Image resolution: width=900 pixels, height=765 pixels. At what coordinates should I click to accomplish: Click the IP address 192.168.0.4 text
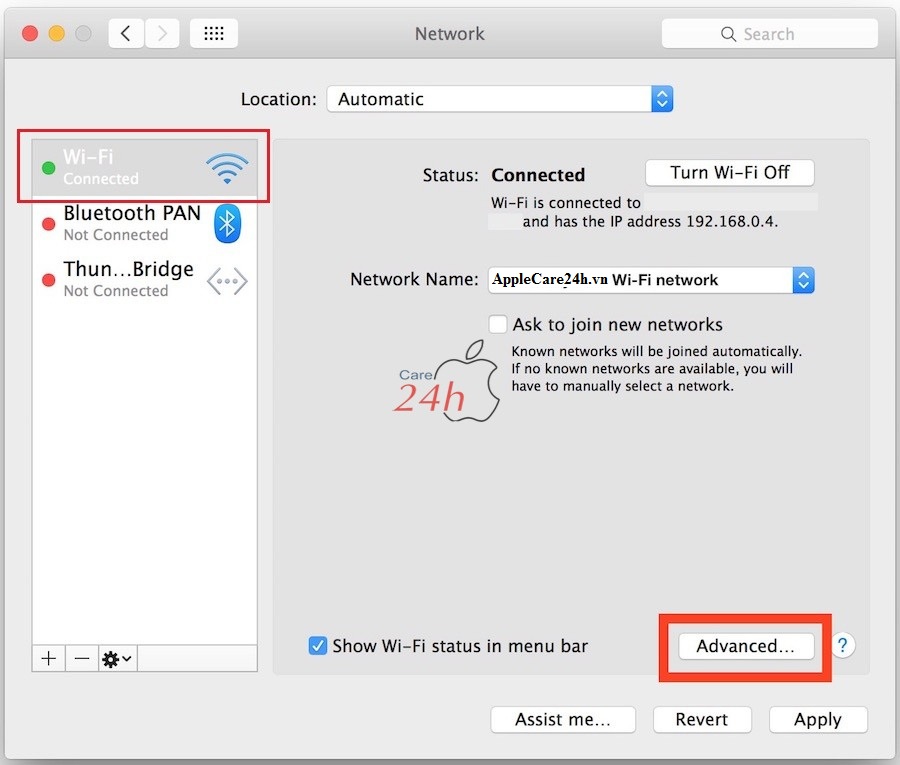732,222
